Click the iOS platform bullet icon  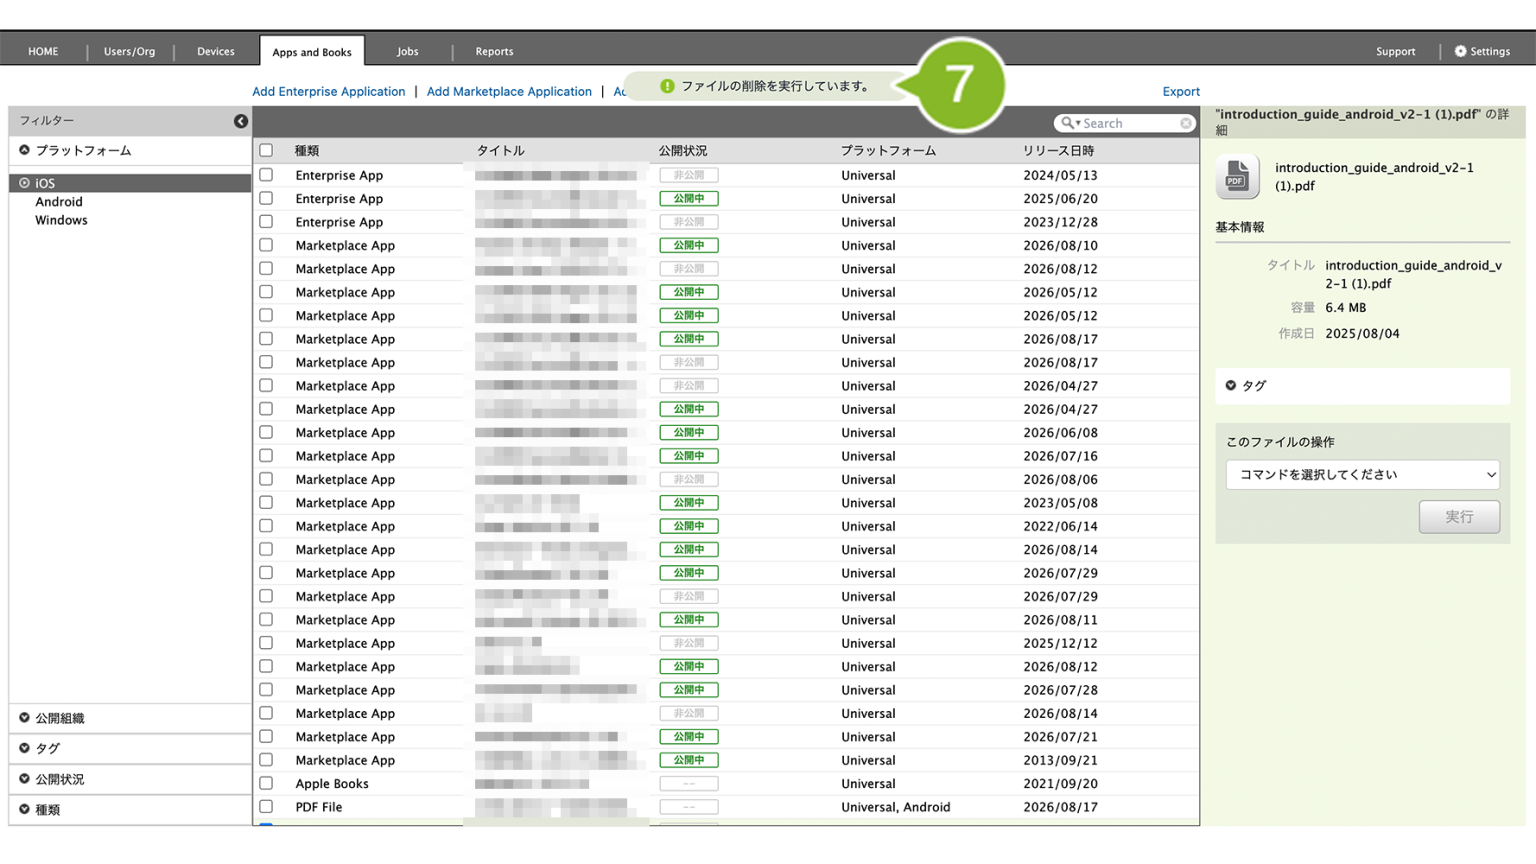pyautogui.click(x=25, y=183)
